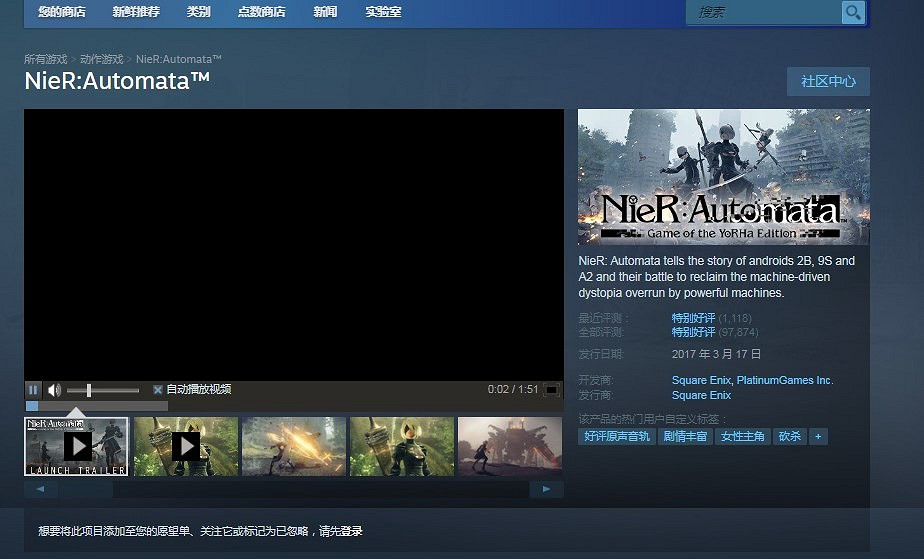Play the Launch Trailer thumbnail
The height and width of the screenshot is (559, 924).
(77, 446)
